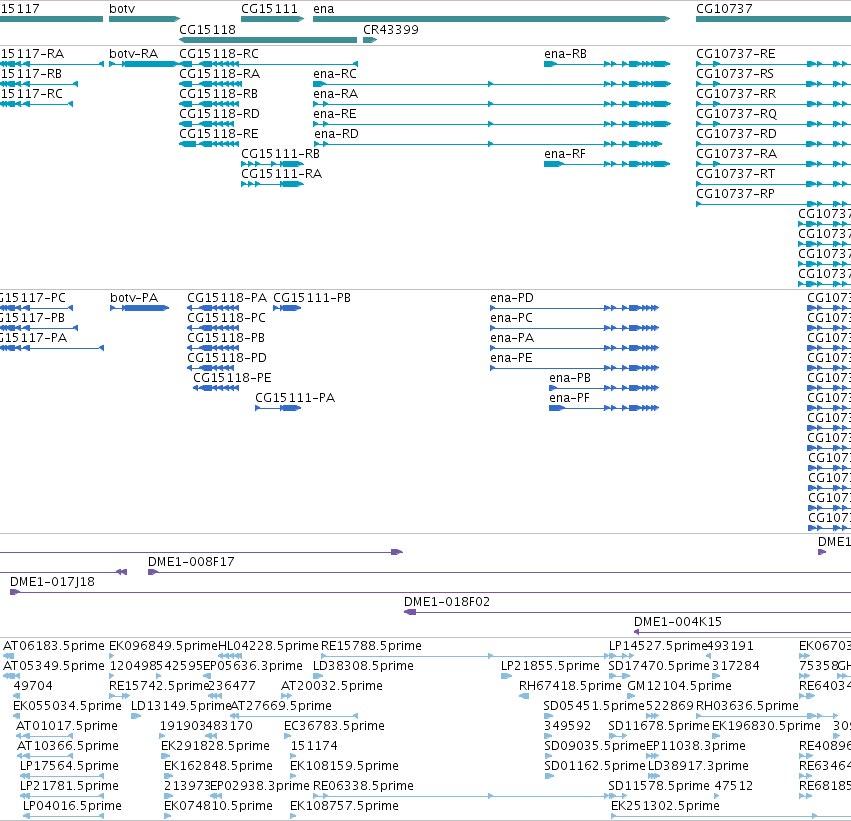Screen dimensions: 851x821
Task: Select protein CG15118-PA
Action: click(227, 298)
